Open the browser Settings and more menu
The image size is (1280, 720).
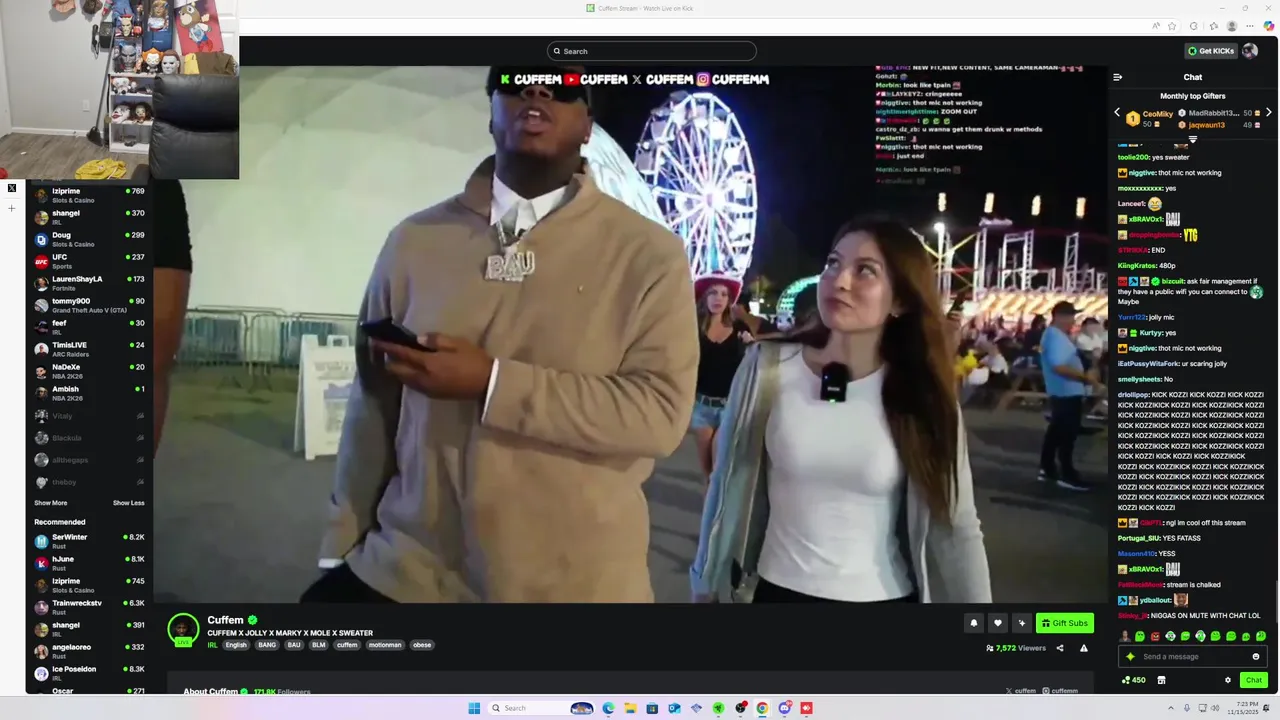[x=1250, y=26]
